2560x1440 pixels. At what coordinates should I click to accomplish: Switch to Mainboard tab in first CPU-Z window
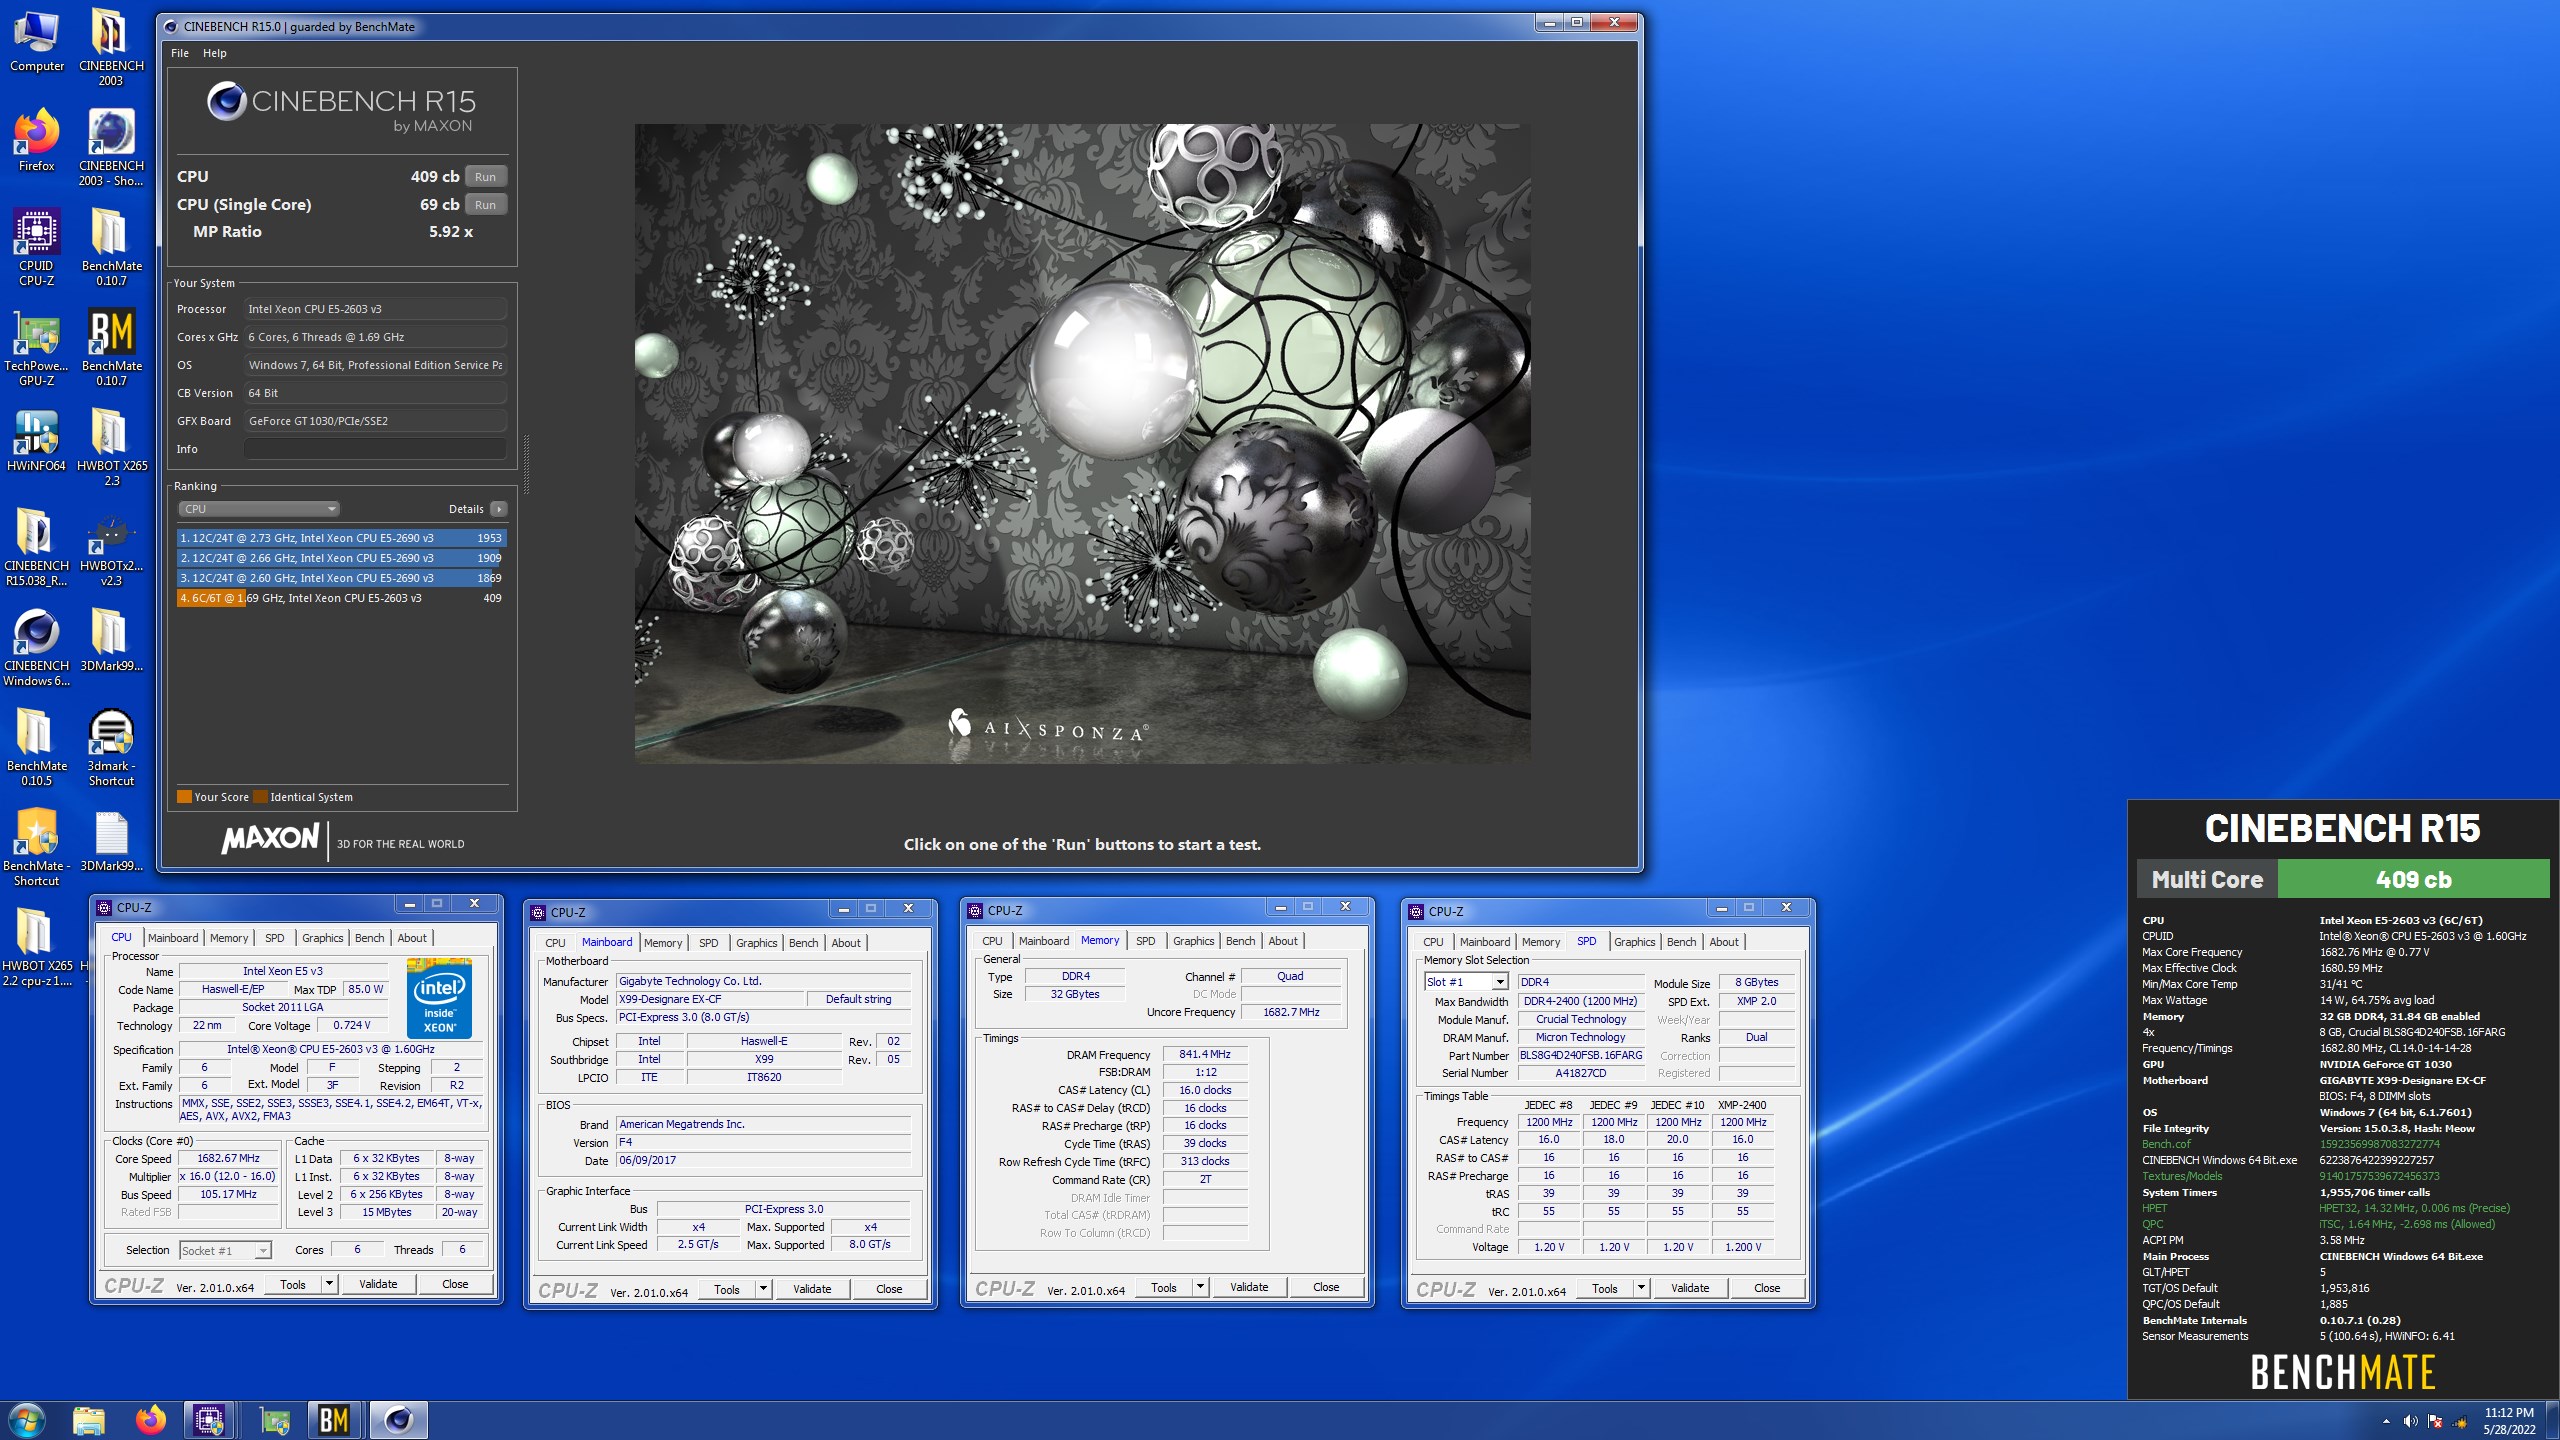click(173, 938)
